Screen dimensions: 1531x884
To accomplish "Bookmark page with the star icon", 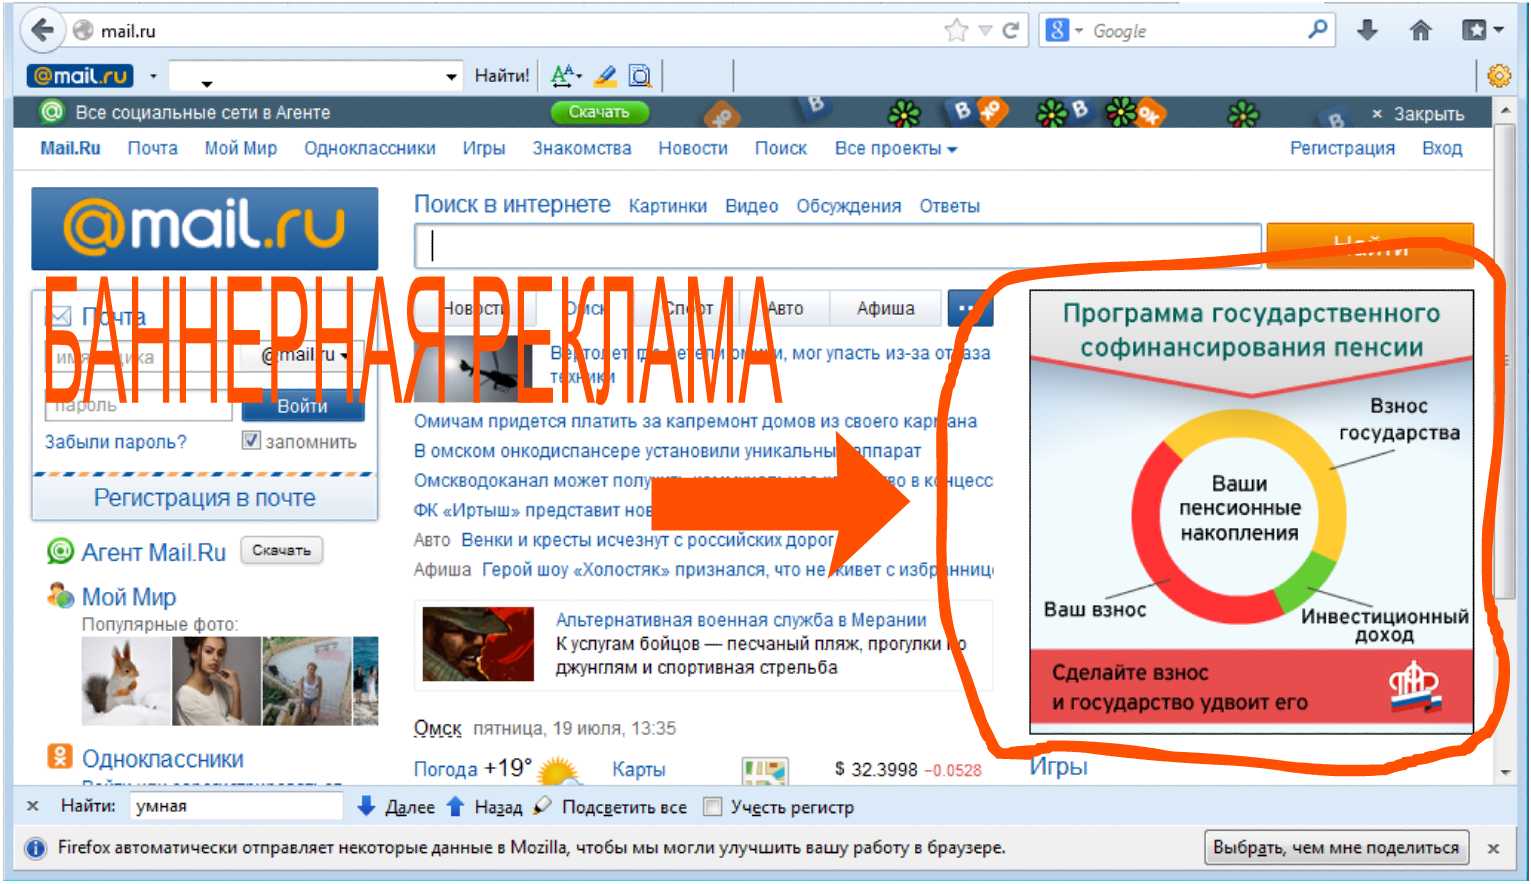I will point(956,31).
